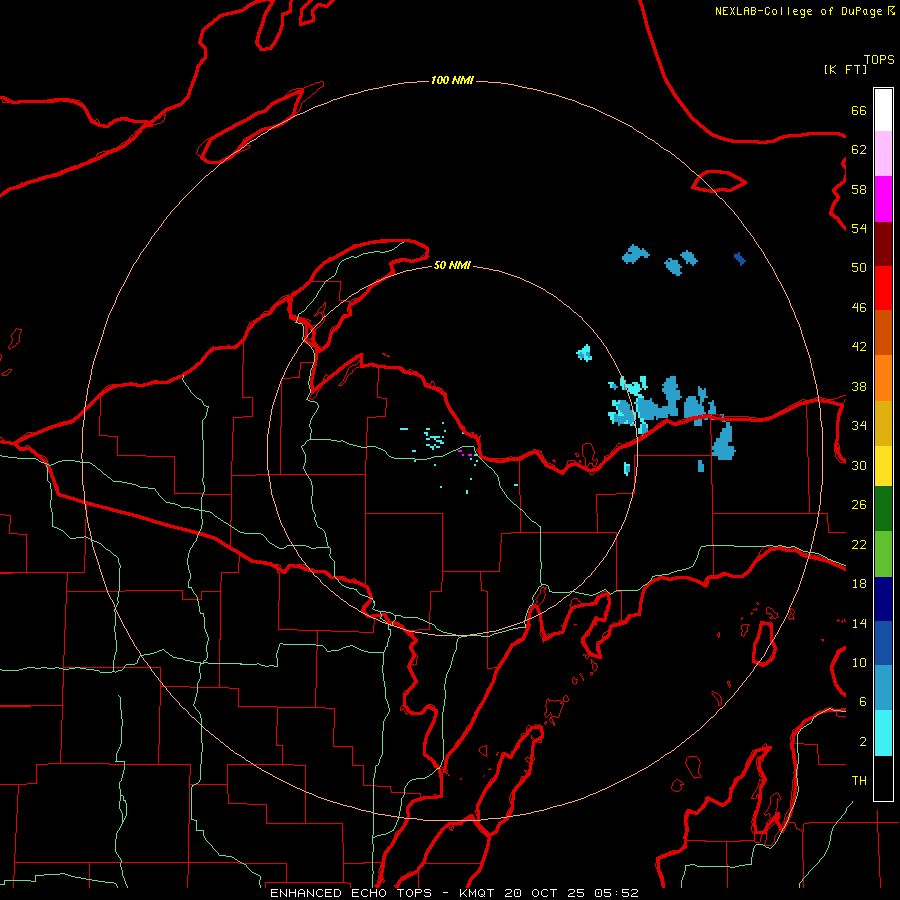The width and height of the screenshot is (900, 900).
Task: Select the dark red 50-54 legend swatch
Action: pyautogui.click(x=883, y=244)
